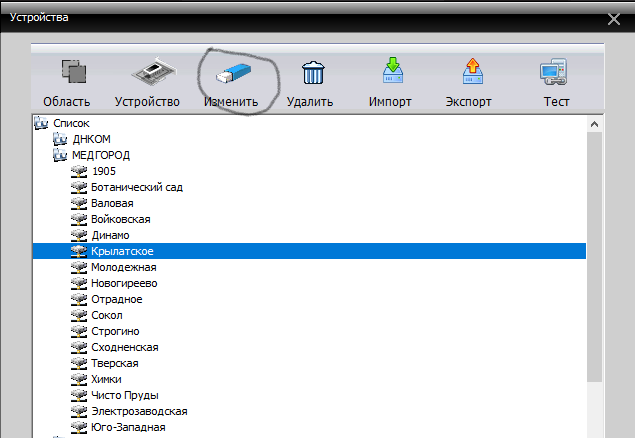Select the Юго-Западная device entry
Screen dimensions: 635x438
tap(128, 427)
